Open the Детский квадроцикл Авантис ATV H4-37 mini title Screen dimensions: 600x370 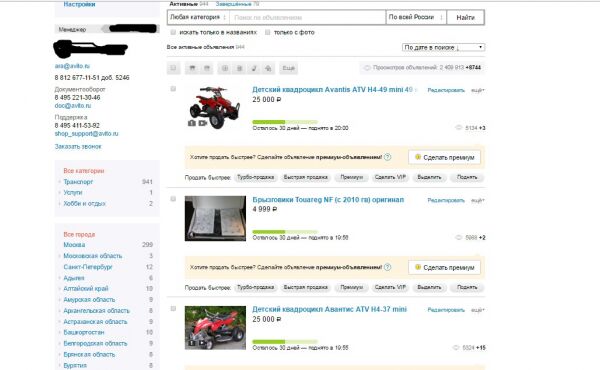[329, 309]
